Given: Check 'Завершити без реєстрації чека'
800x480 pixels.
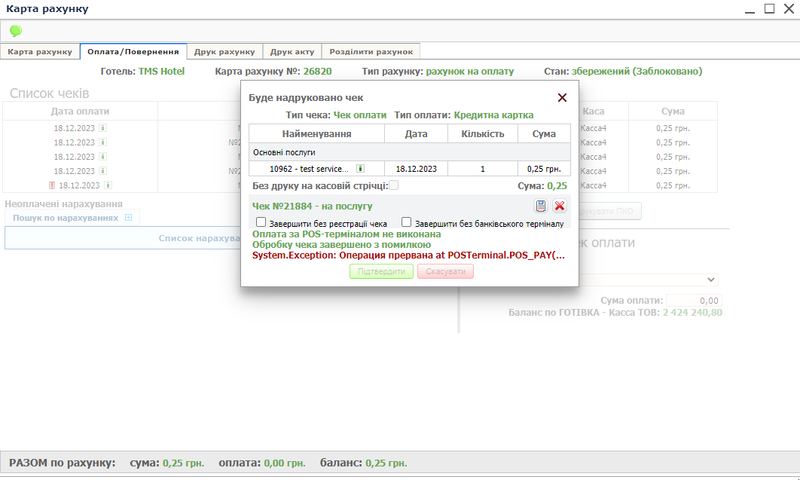Looking at the screenshot, I should 261,223.
